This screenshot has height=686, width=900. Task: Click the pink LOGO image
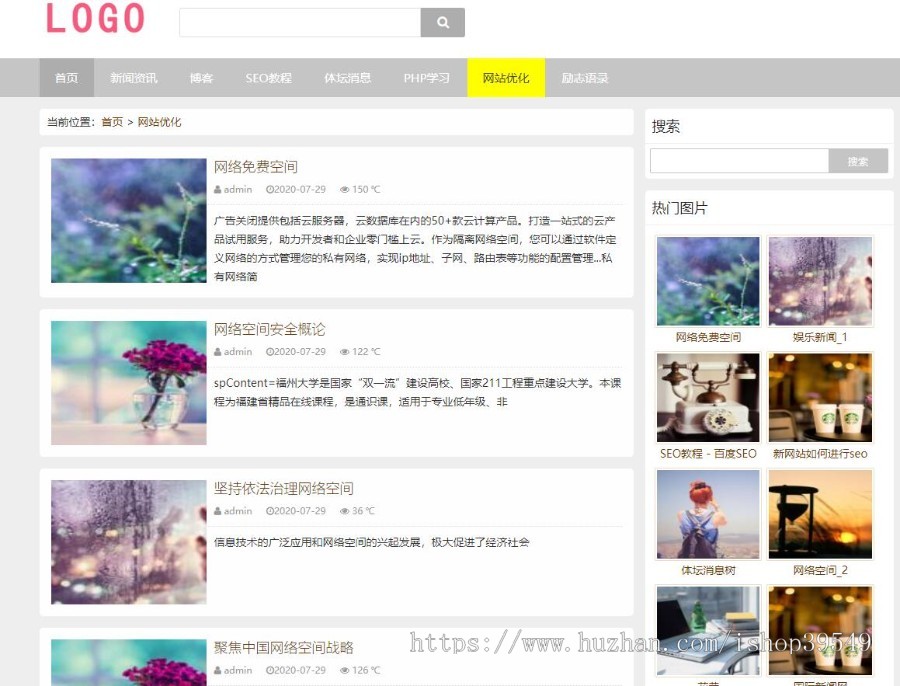pyautogui.click(x=95, y=18)
